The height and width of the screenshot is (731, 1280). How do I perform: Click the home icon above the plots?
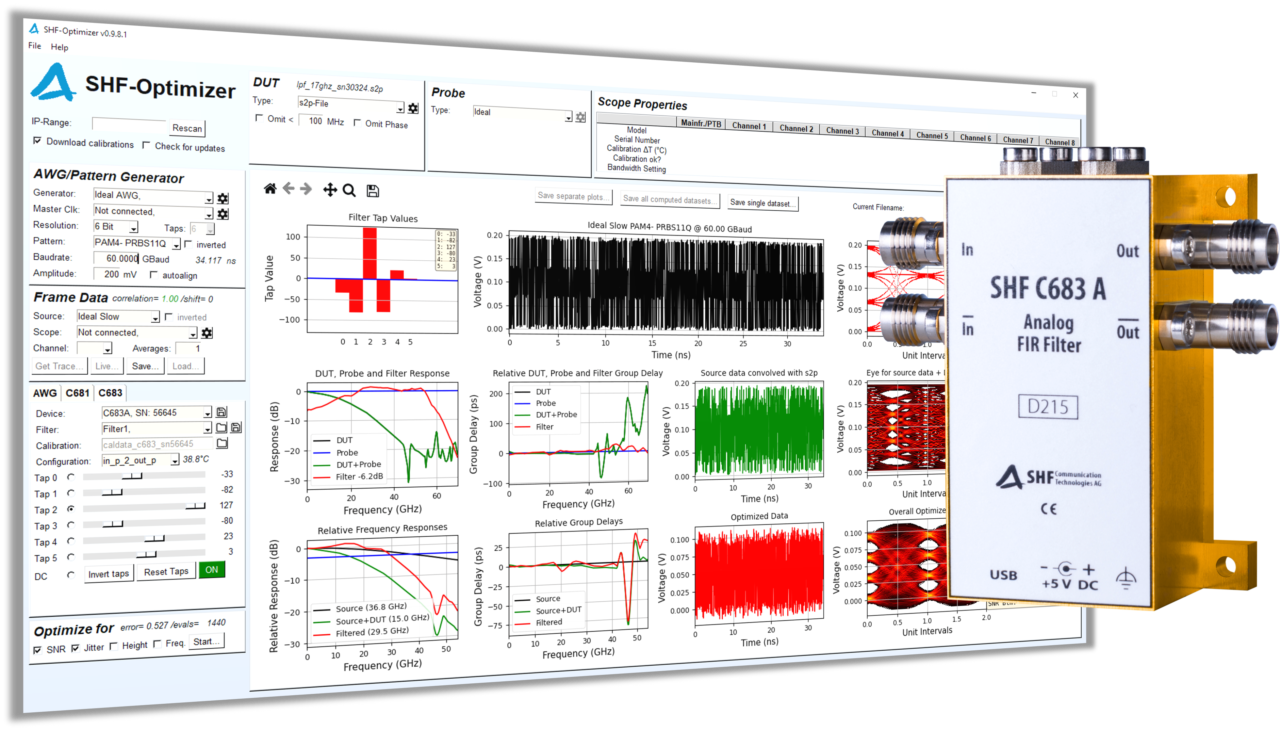point(271,189)
